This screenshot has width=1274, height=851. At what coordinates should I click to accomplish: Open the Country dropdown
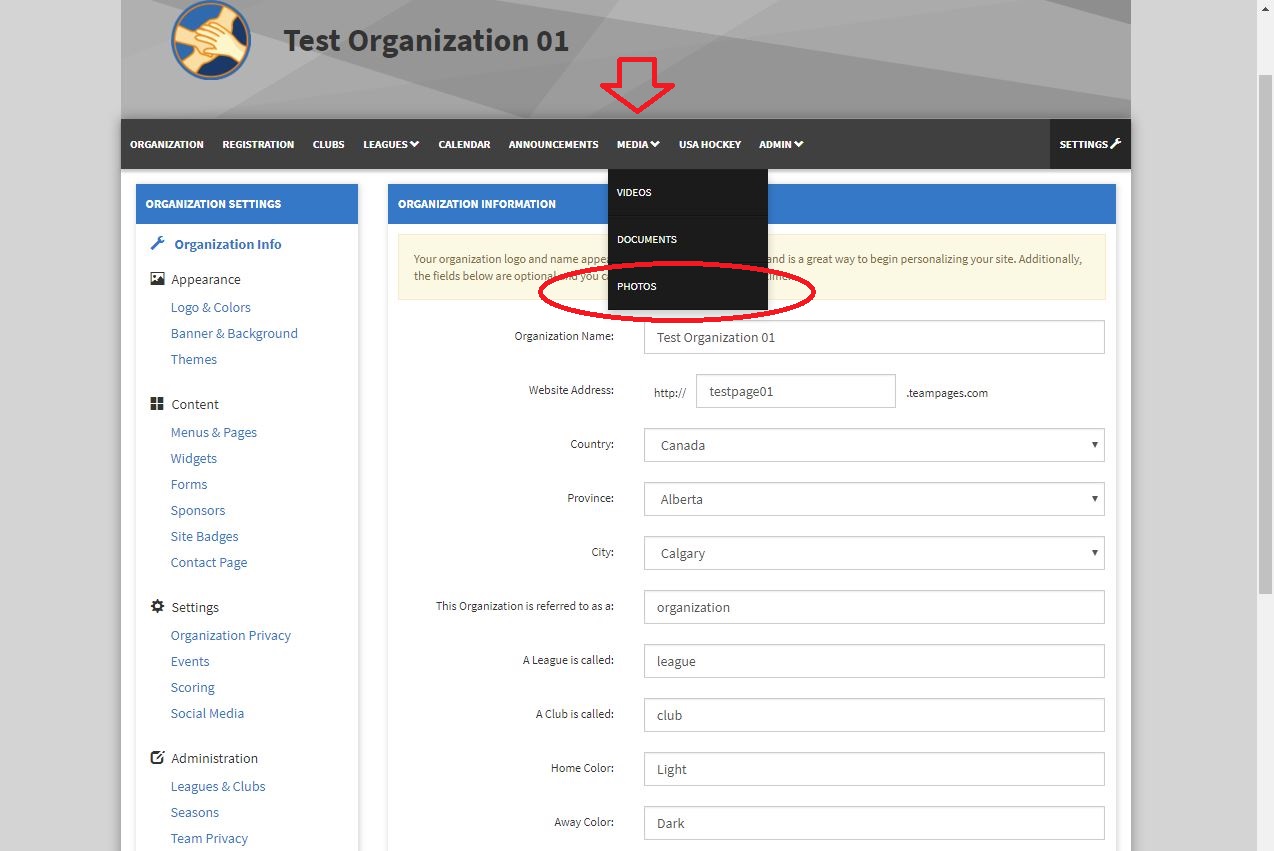(x=874, y=445)
